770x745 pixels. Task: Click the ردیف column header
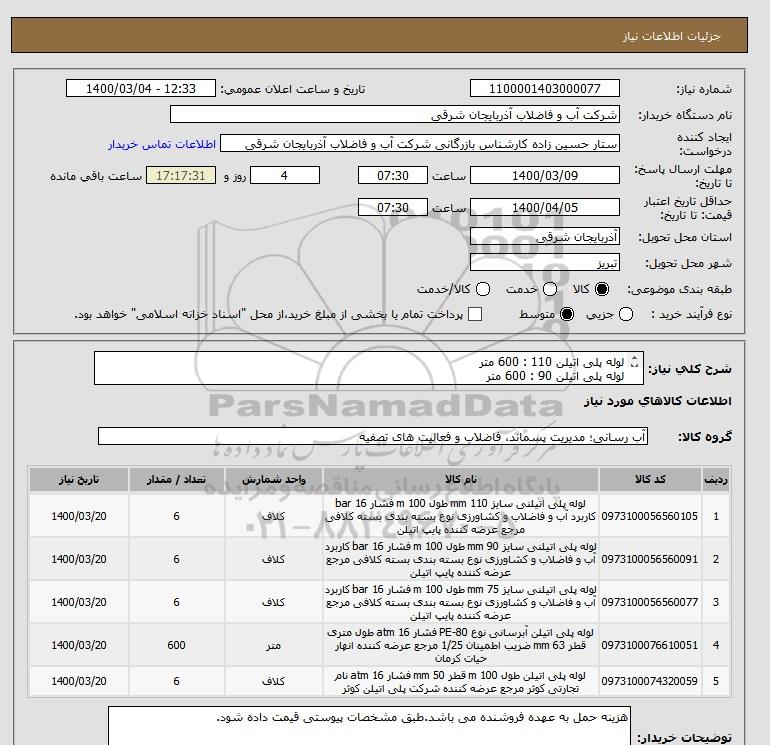coord(715,479)
